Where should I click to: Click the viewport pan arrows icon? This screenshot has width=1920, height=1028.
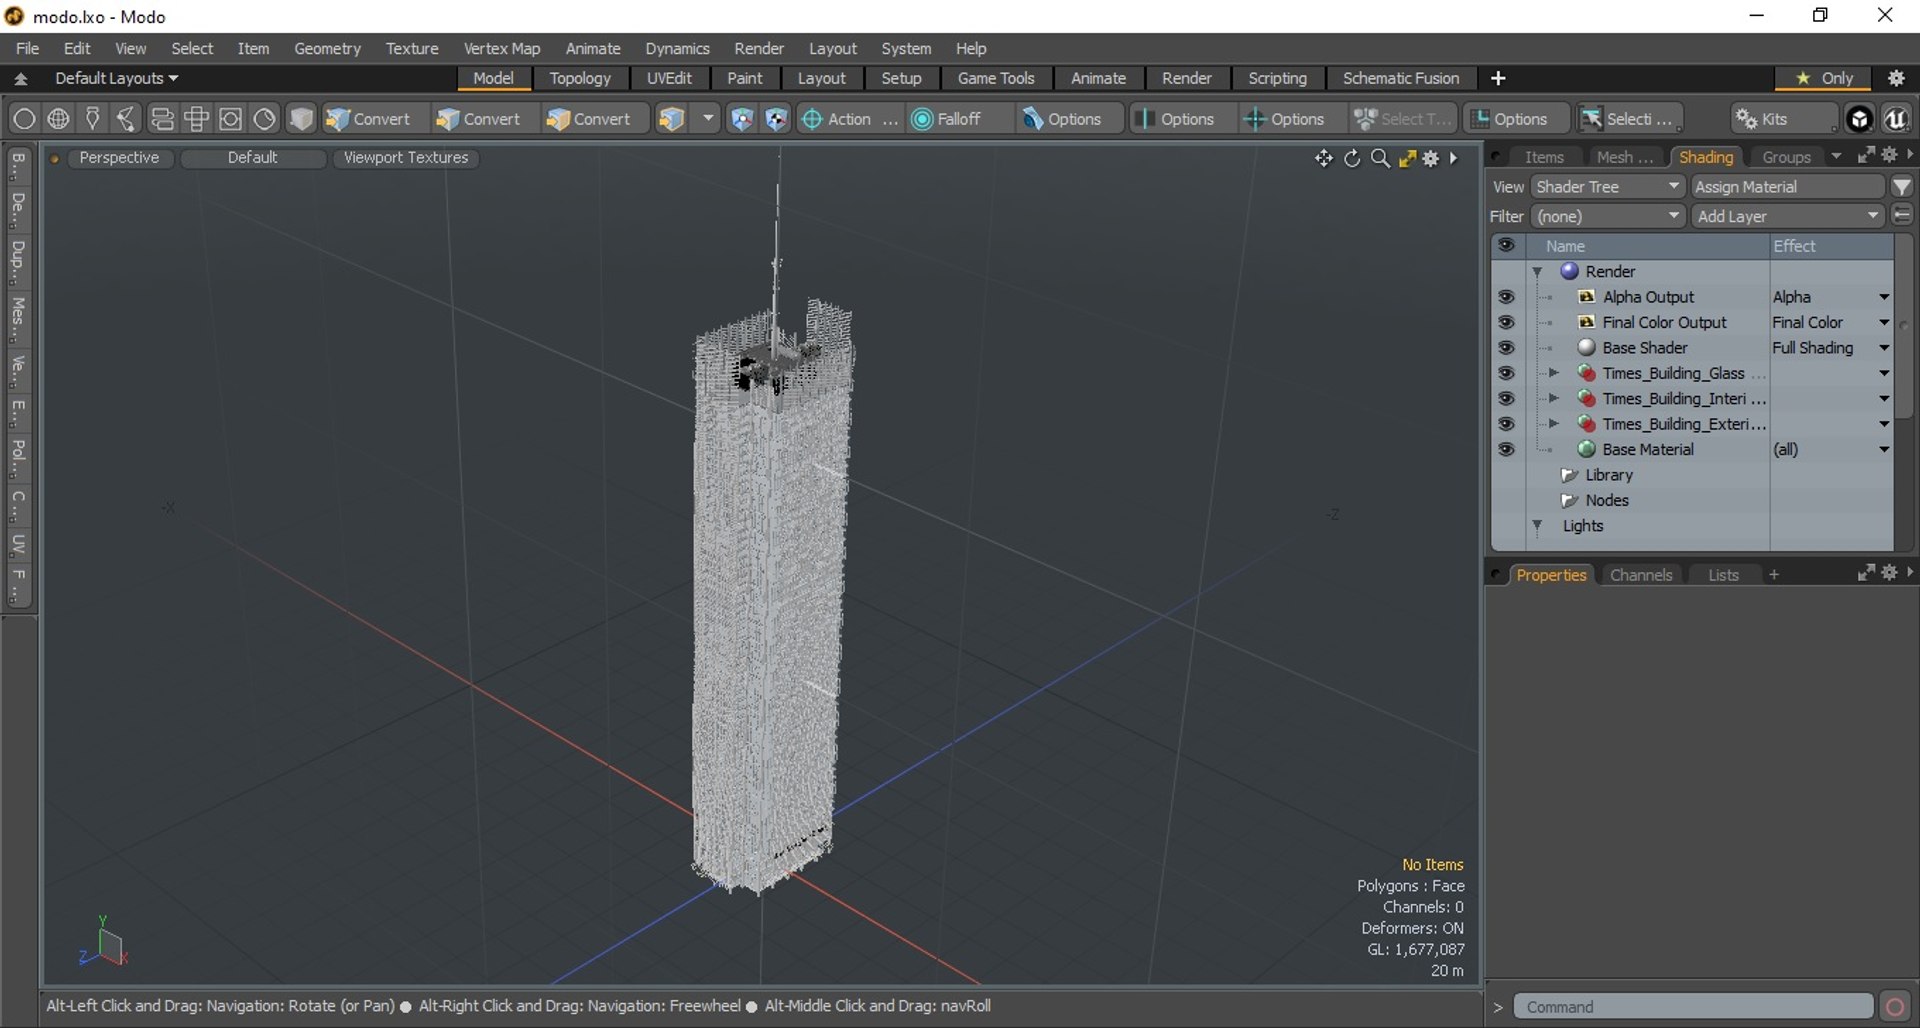point(1323,158)
